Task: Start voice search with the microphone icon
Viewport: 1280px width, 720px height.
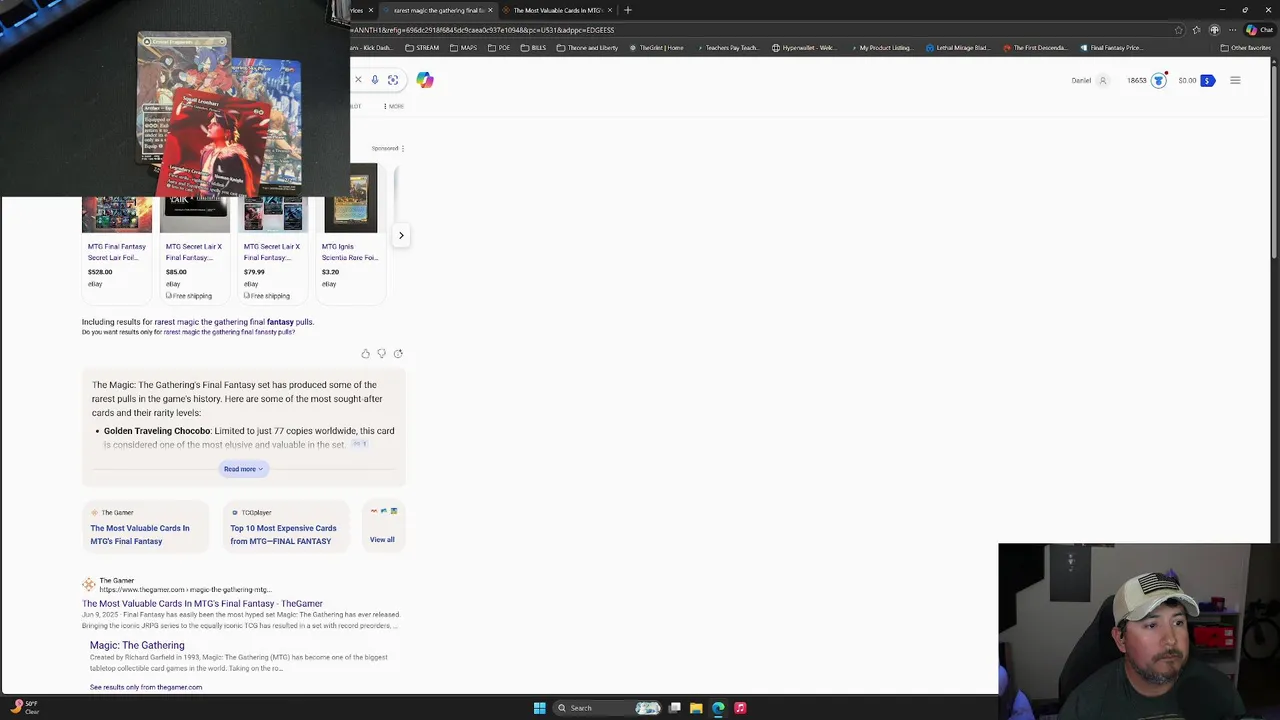Action: [375, 80]
